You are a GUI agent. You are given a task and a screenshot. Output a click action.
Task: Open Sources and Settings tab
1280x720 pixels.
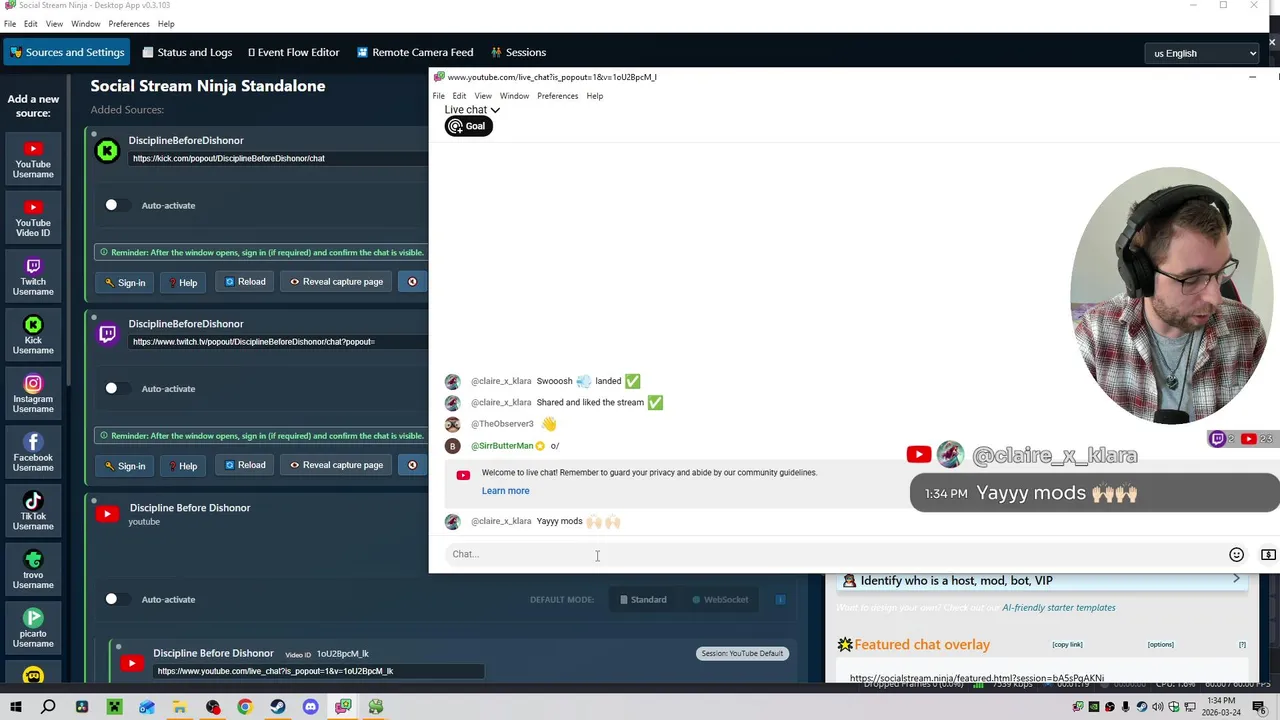(66, 52)
